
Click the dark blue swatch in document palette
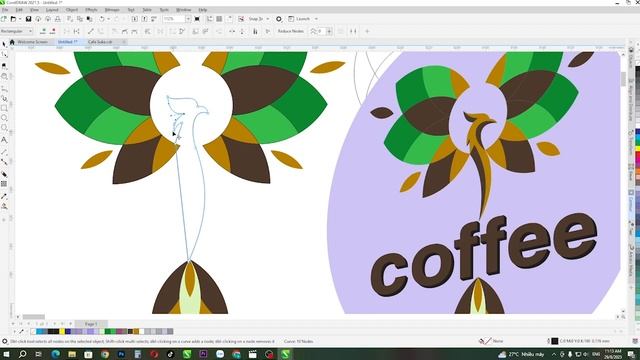point(68,331)
